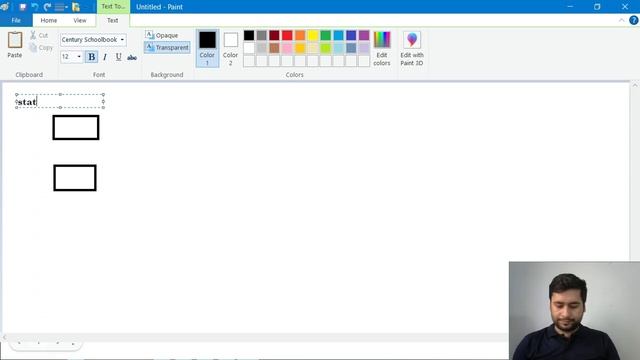Pick the dark gray color swatch

coord(262,36)
